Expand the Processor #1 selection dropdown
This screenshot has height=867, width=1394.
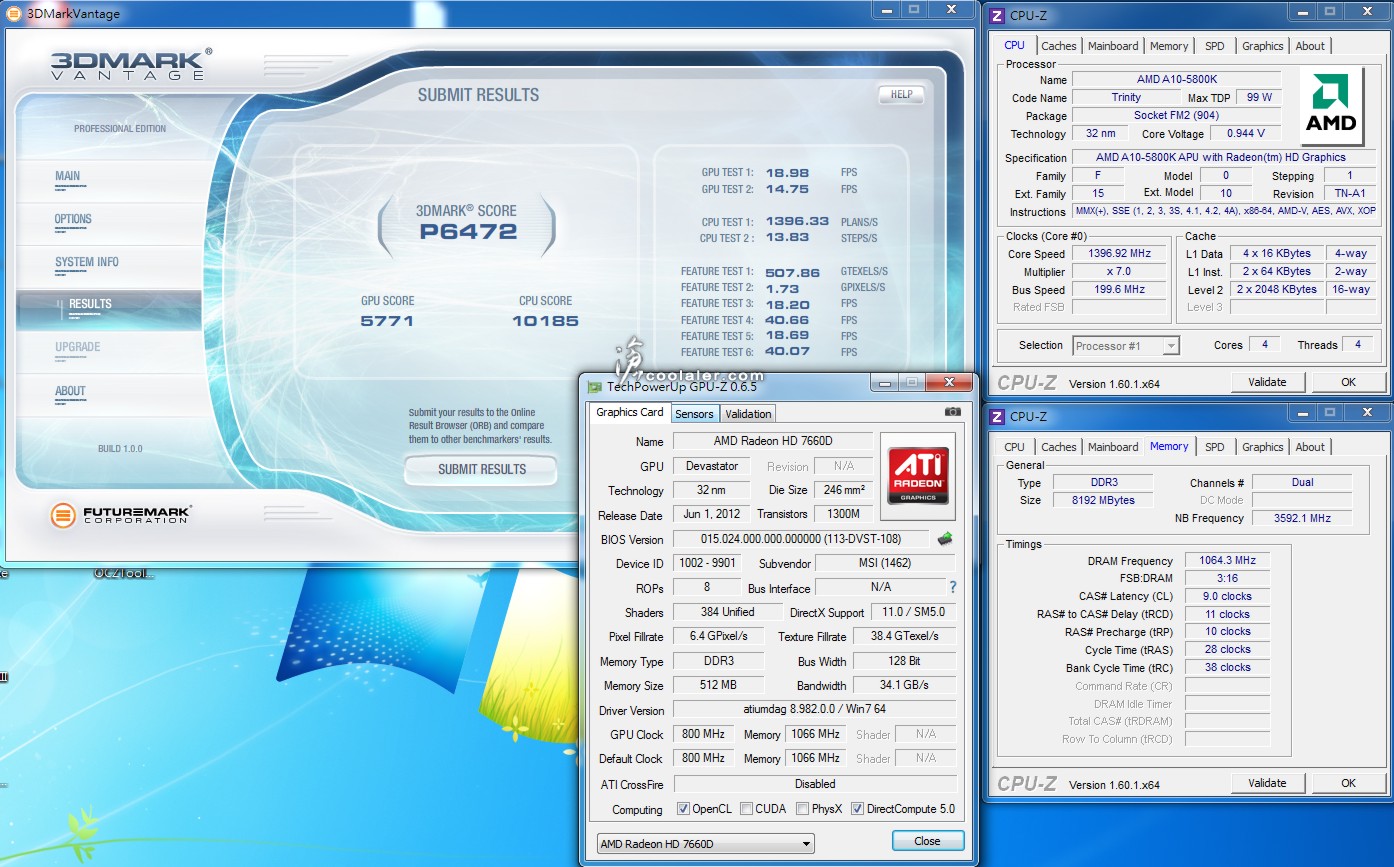pyautogui.click(x=1126, y=346)
